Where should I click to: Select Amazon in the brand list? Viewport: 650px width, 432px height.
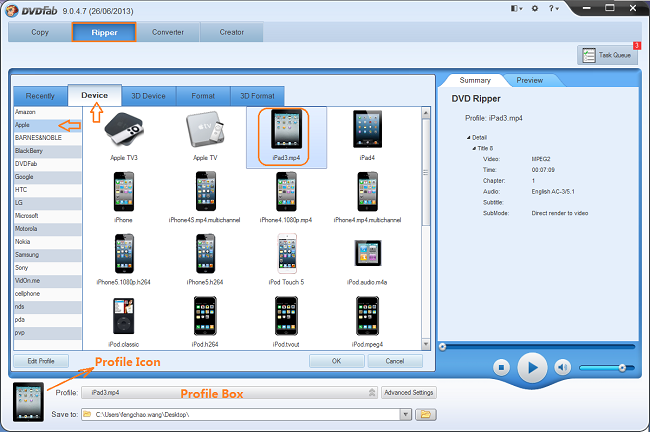click(x=48, y=112)
